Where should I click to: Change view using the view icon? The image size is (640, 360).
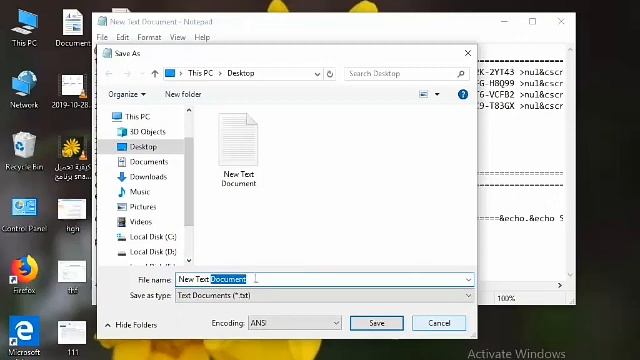click(x=423, y=94)
